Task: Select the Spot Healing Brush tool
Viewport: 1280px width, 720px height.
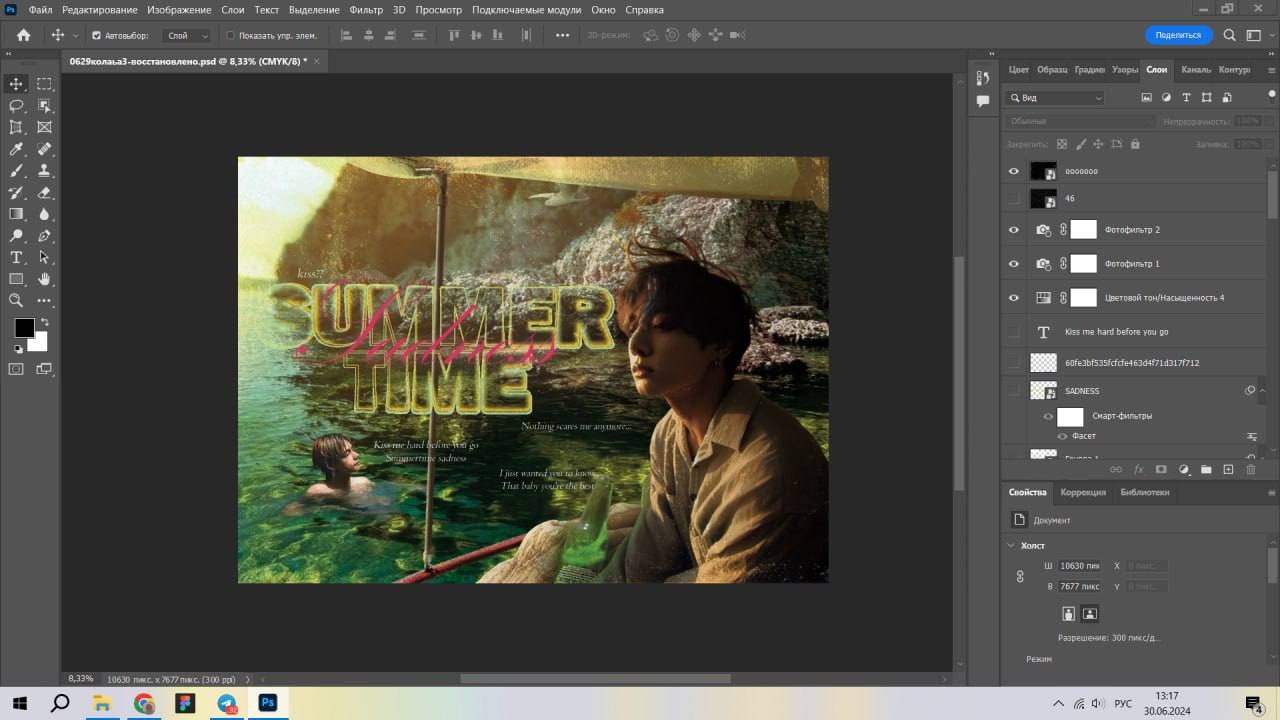Action: tap(44, 149)
